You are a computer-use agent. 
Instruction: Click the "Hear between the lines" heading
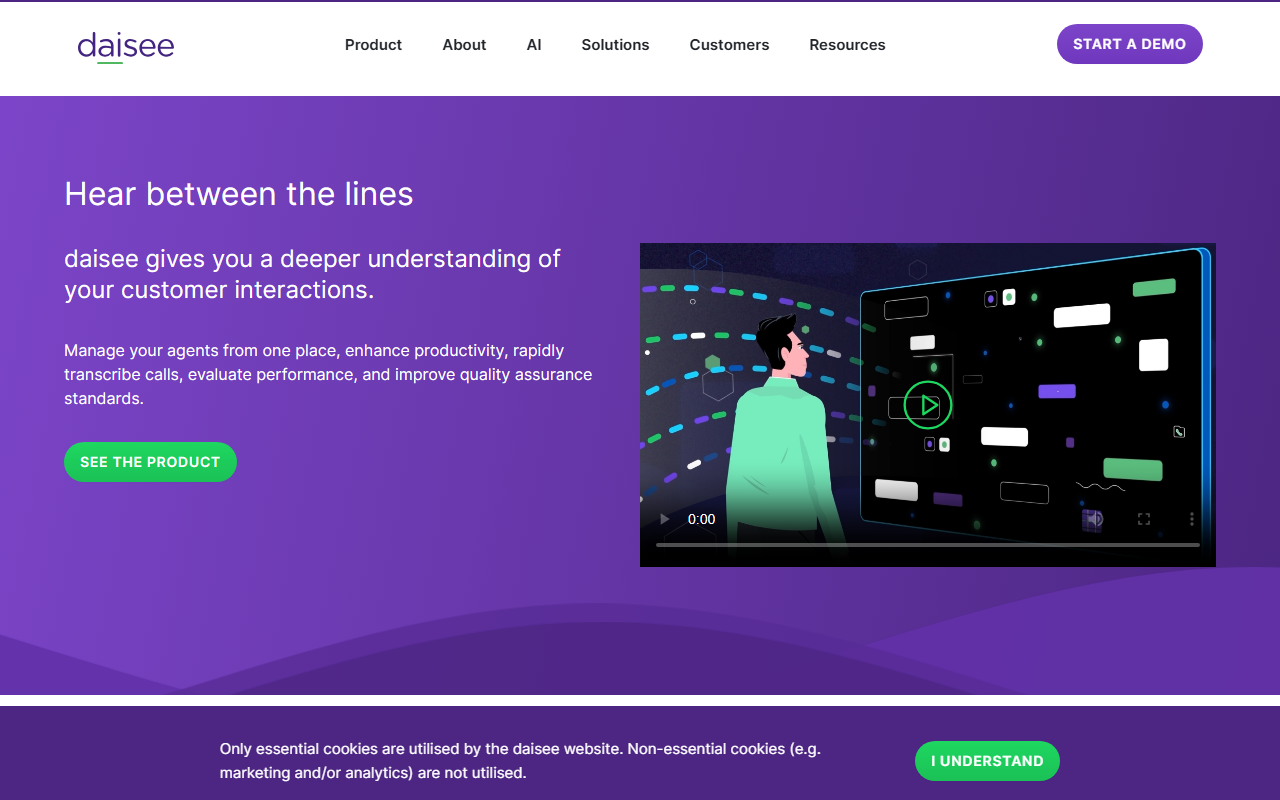(x=239, y=194)
